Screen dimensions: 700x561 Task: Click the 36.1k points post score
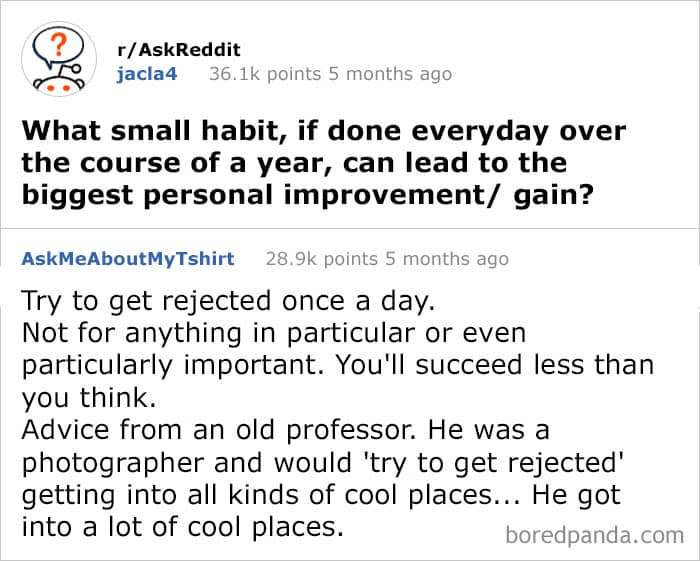[267, 73]
